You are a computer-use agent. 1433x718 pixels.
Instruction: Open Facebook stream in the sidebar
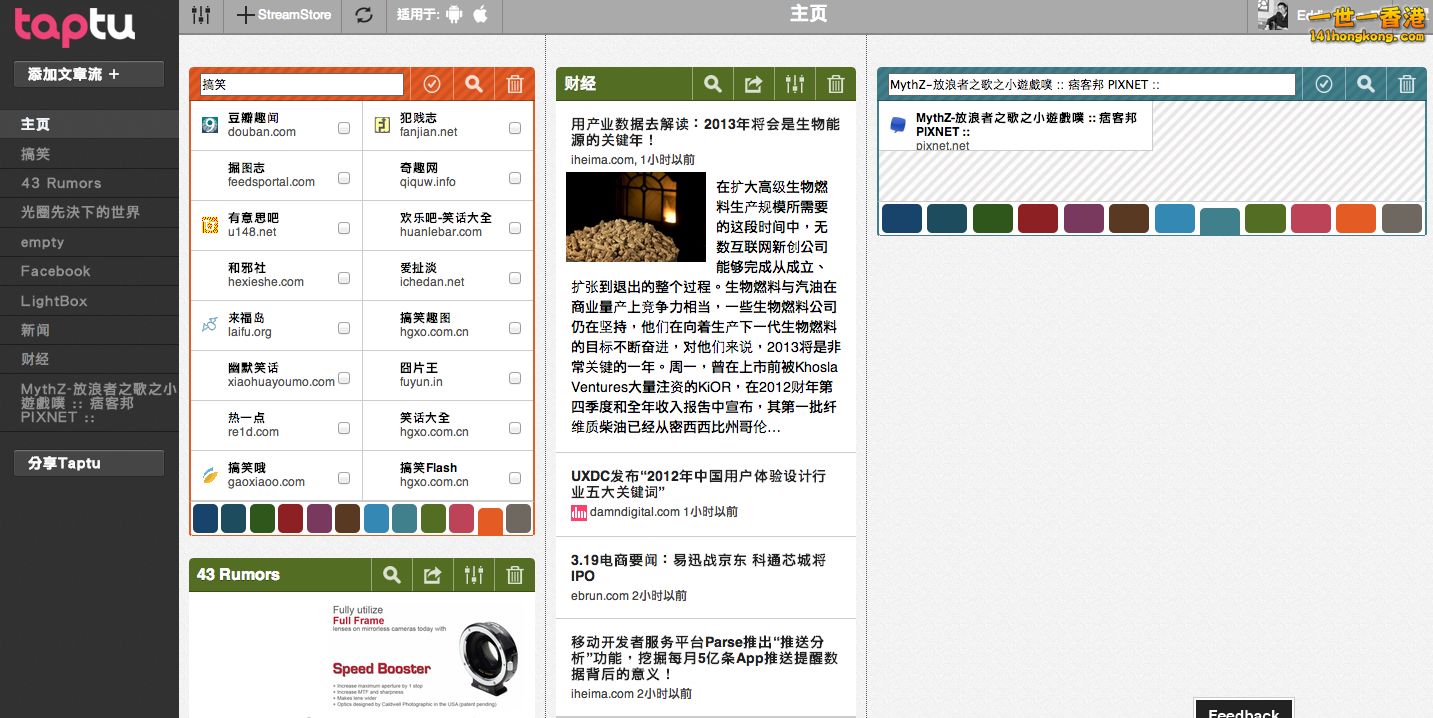(55, 271)
